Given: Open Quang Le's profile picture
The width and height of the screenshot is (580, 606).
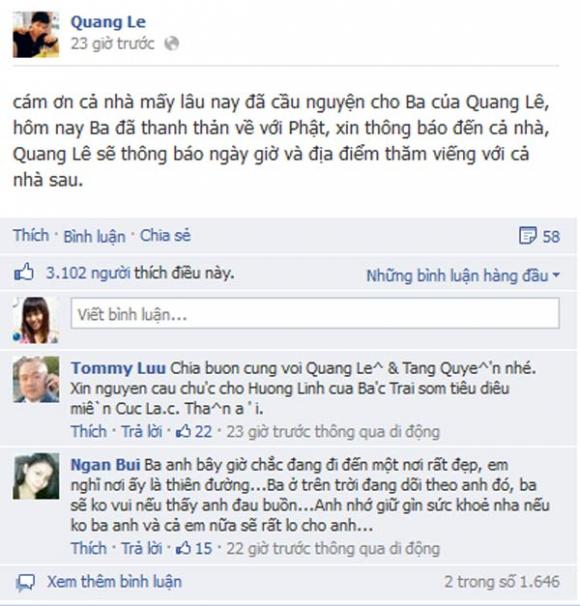Looking at the screenshot, I should [x=36, y=34].
